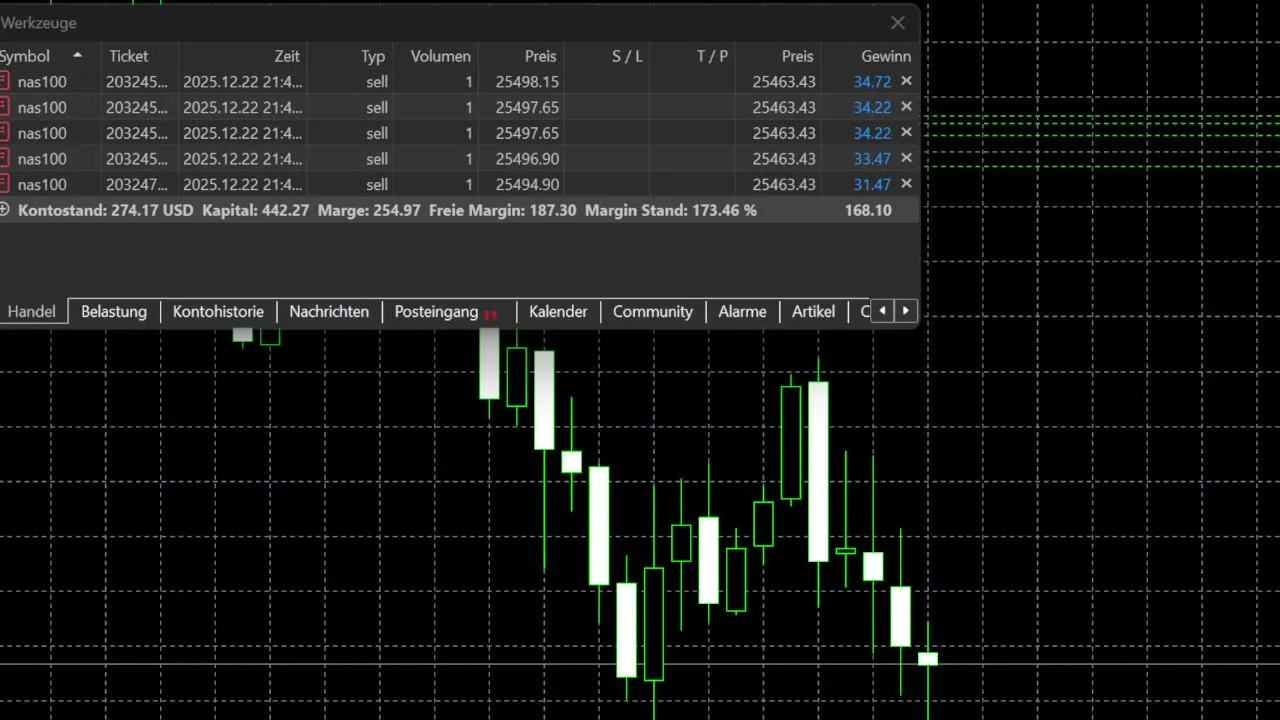Click the T / P cell of the 31.47 row
1280x720 pixels.
[692, 185]
